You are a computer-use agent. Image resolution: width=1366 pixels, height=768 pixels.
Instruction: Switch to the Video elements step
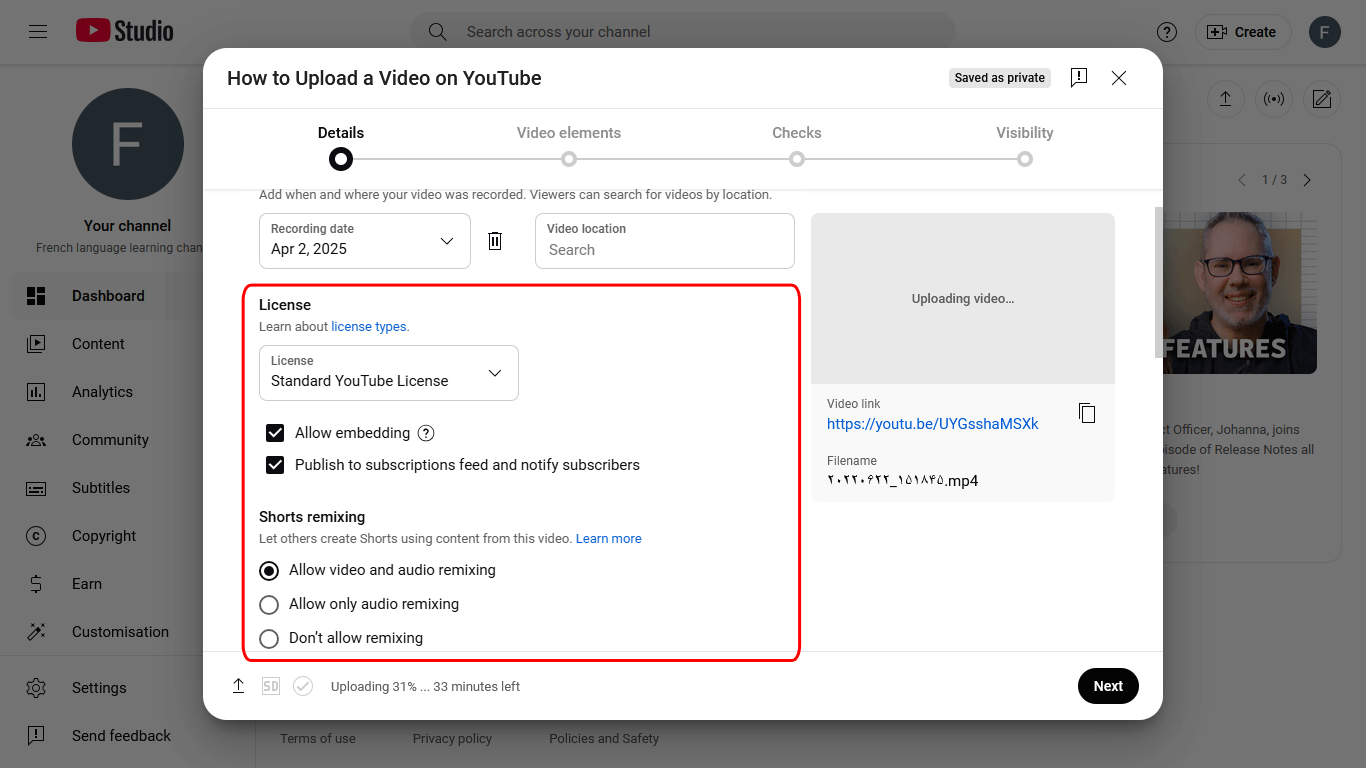click(569, 146)
